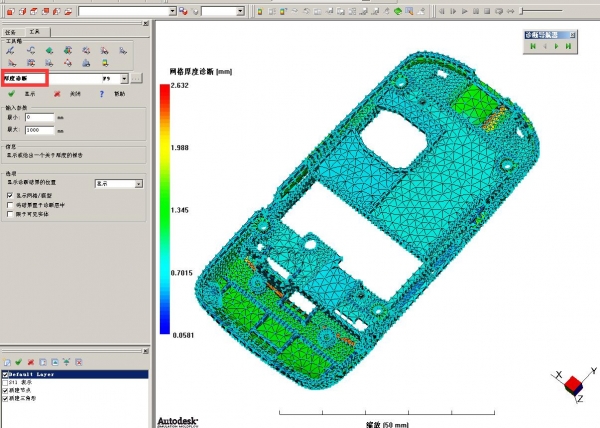Toggle the 新建三角形 (new triangles) layer checkbox

[x=5, y=399]
